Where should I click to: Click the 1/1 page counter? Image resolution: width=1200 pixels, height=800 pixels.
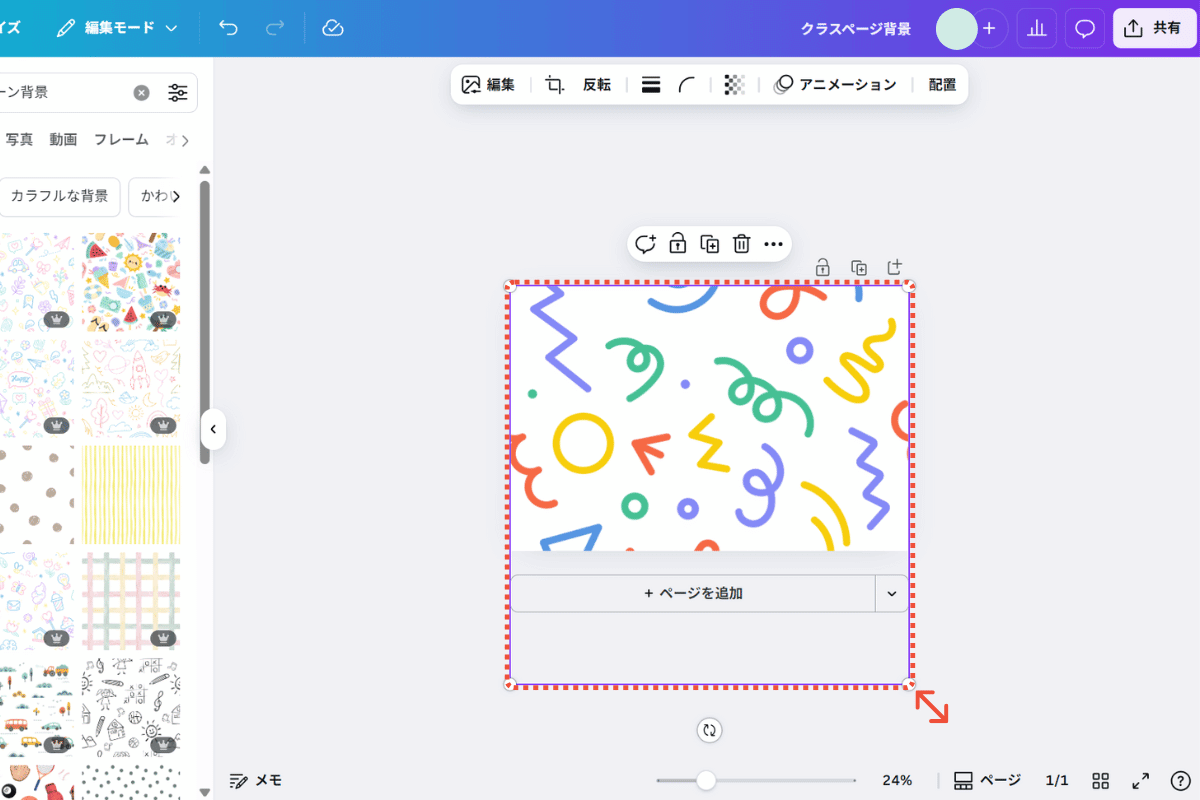point(1057,780)
